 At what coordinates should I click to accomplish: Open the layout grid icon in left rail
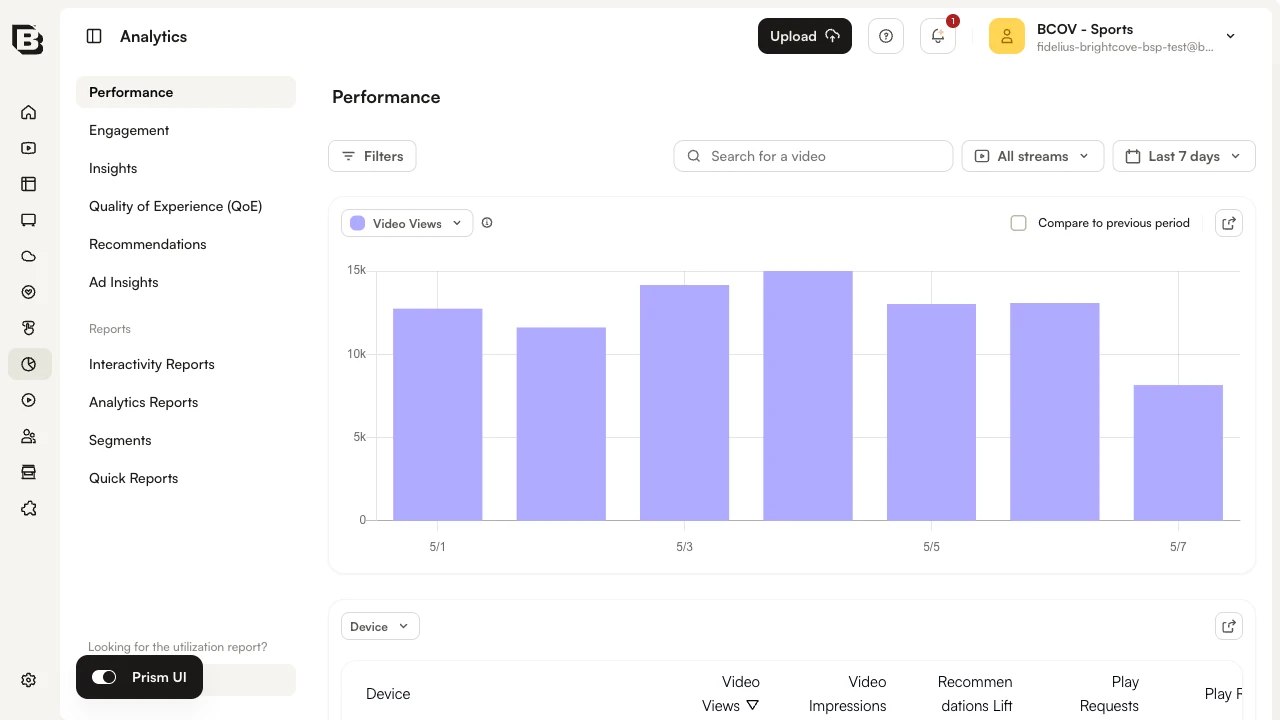point(29,184)
